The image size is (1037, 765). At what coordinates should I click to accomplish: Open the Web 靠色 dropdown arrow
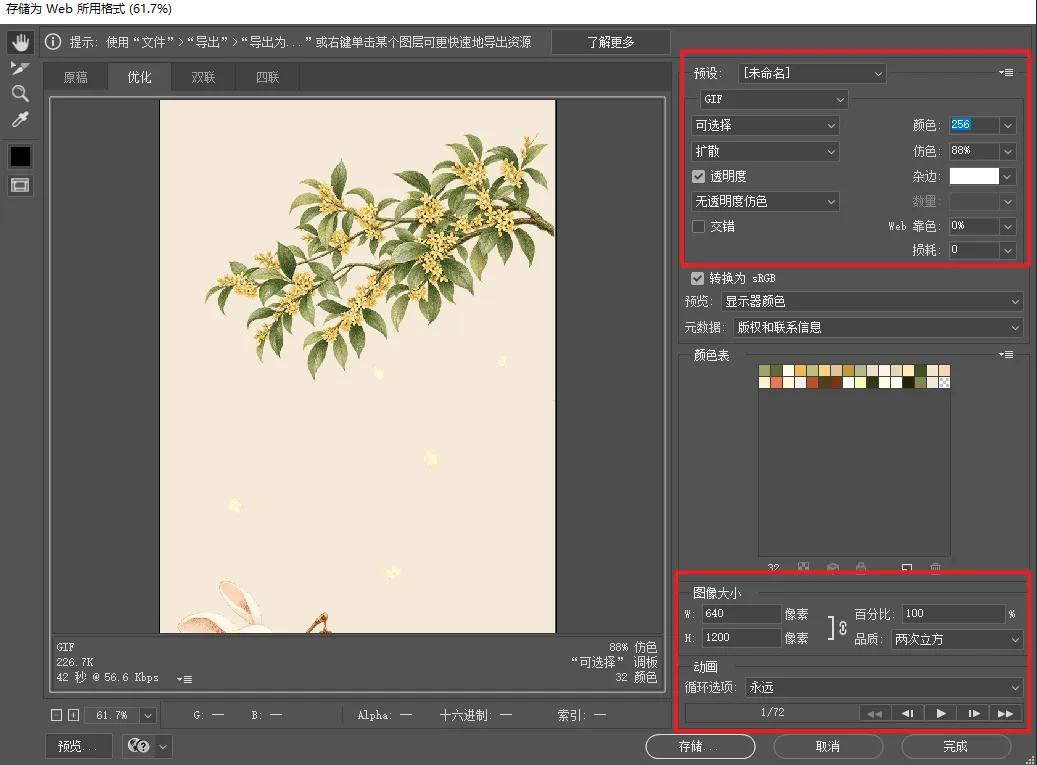1007,226
